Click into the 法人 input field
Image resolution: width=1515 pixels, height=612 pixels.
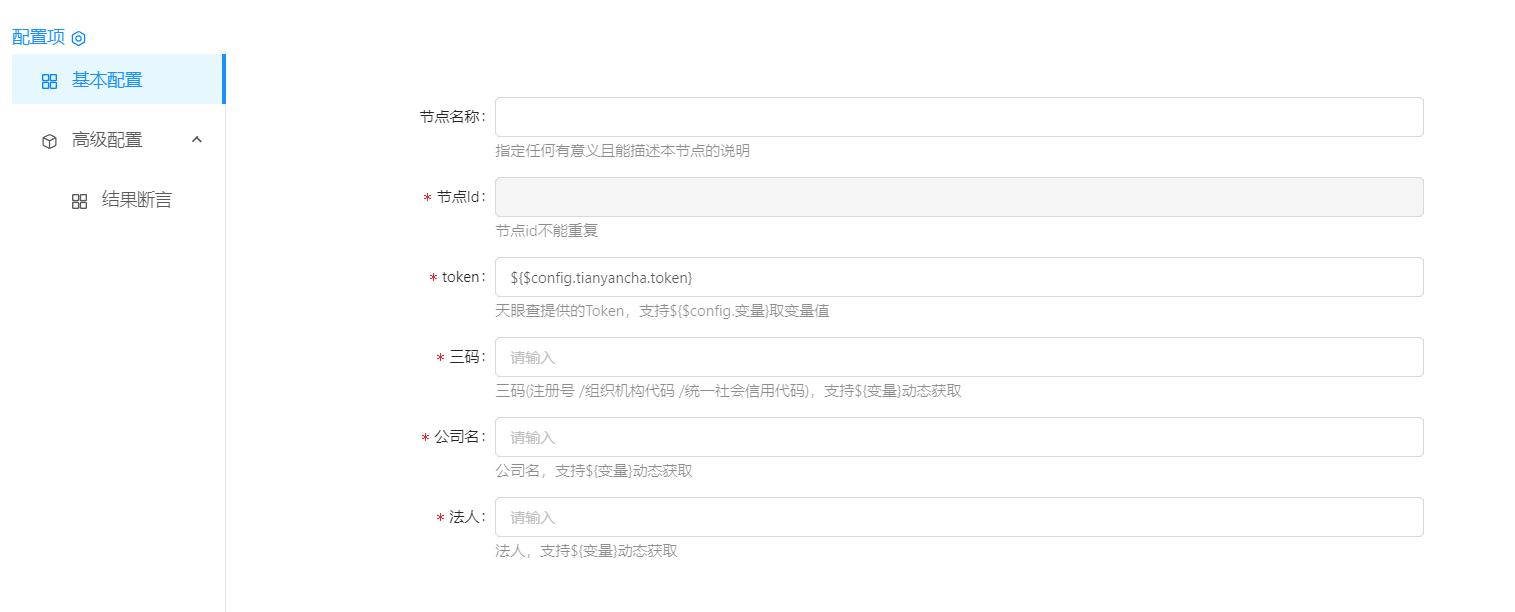click(x=958, y=517)
